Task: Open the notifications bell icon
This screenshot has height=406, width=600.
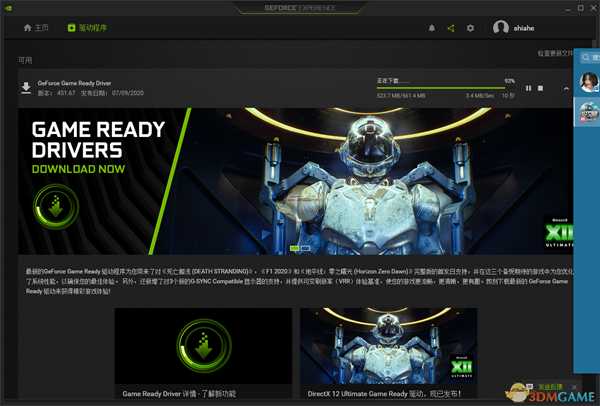Action: pyautogui.click(x=432, y=28)
